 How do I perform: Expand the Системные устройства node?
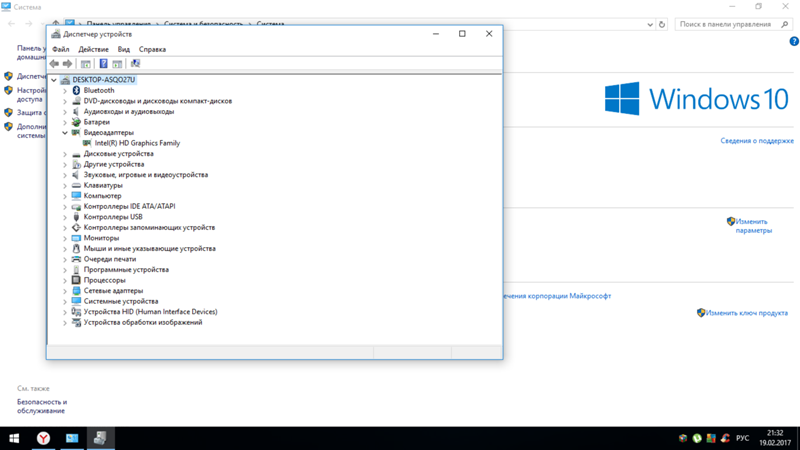tap(65, 302)
